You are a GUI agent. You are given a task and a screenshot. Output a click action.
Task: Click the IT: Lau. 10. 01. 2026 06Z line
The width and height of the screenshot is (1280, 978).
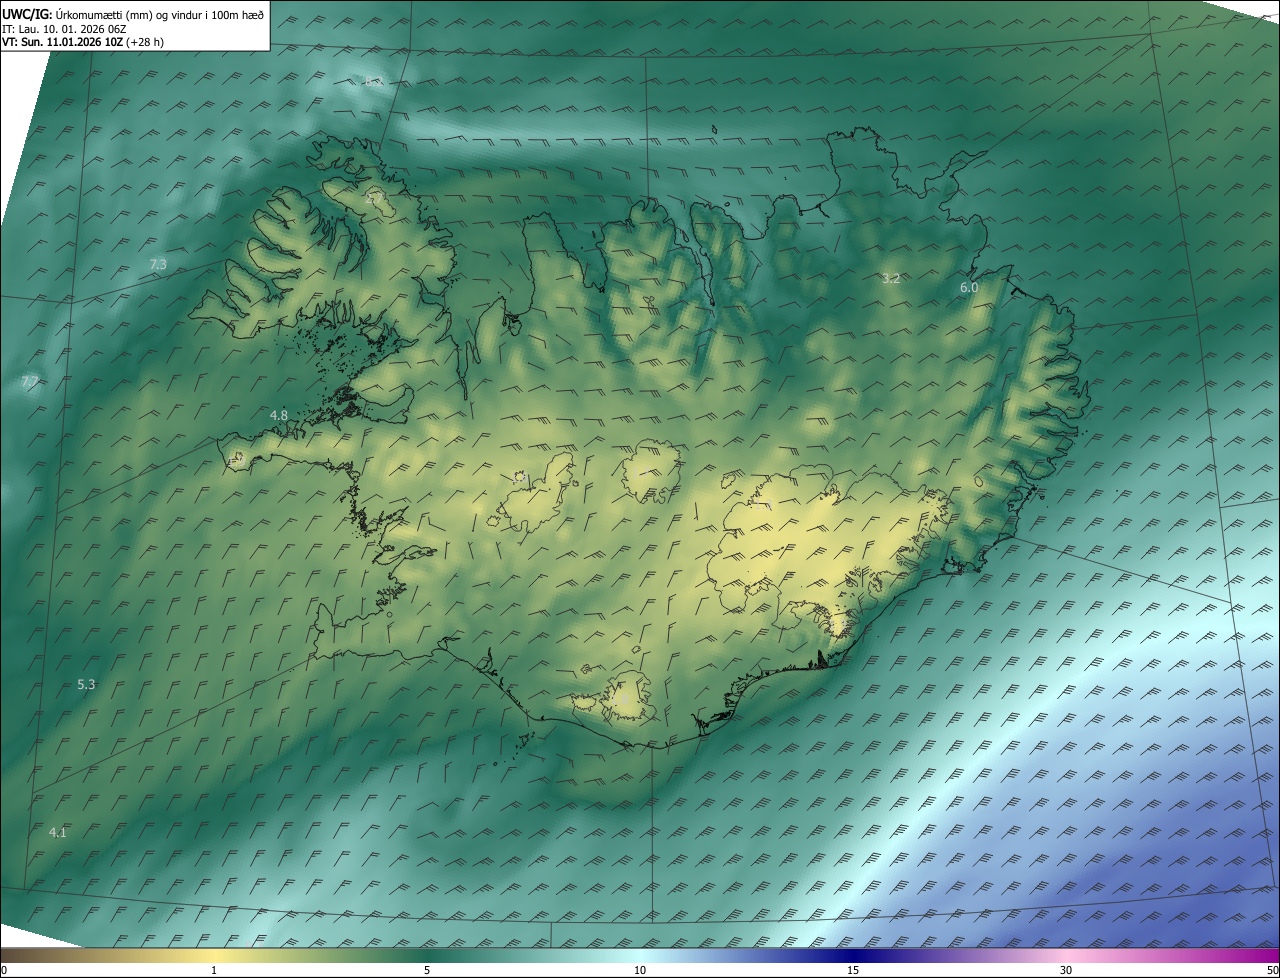(x=64, y=29)
